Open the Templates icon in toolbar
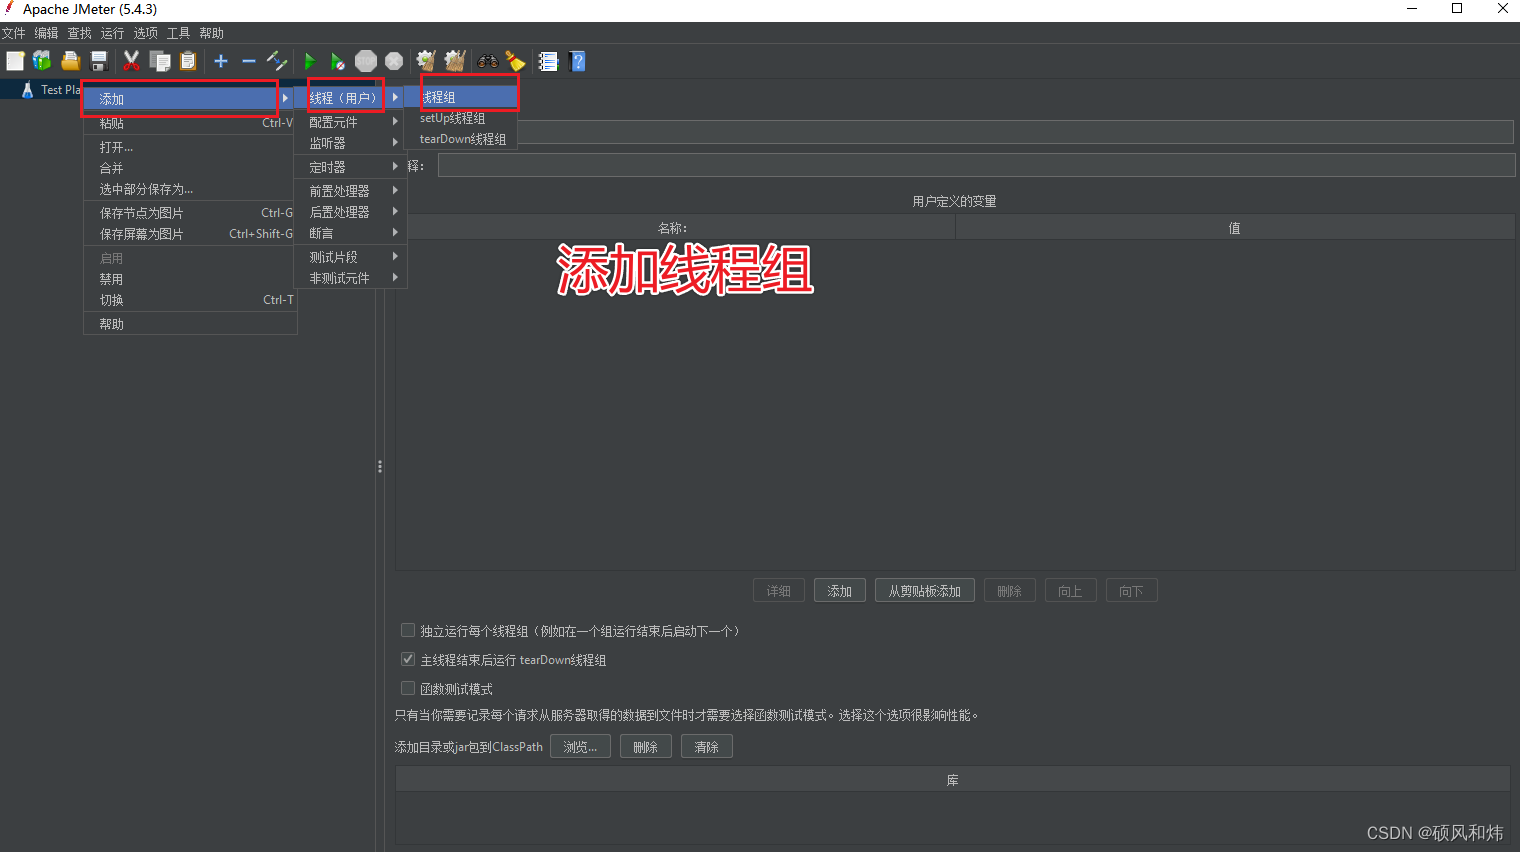Image resolution: width=1520 pixels, height=852 pixels. pyautogui.click(x=42, y=61)
